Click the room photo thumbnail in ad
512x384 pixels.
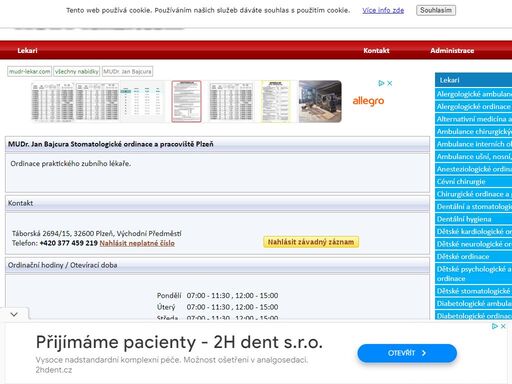click(x=320, y=101)
